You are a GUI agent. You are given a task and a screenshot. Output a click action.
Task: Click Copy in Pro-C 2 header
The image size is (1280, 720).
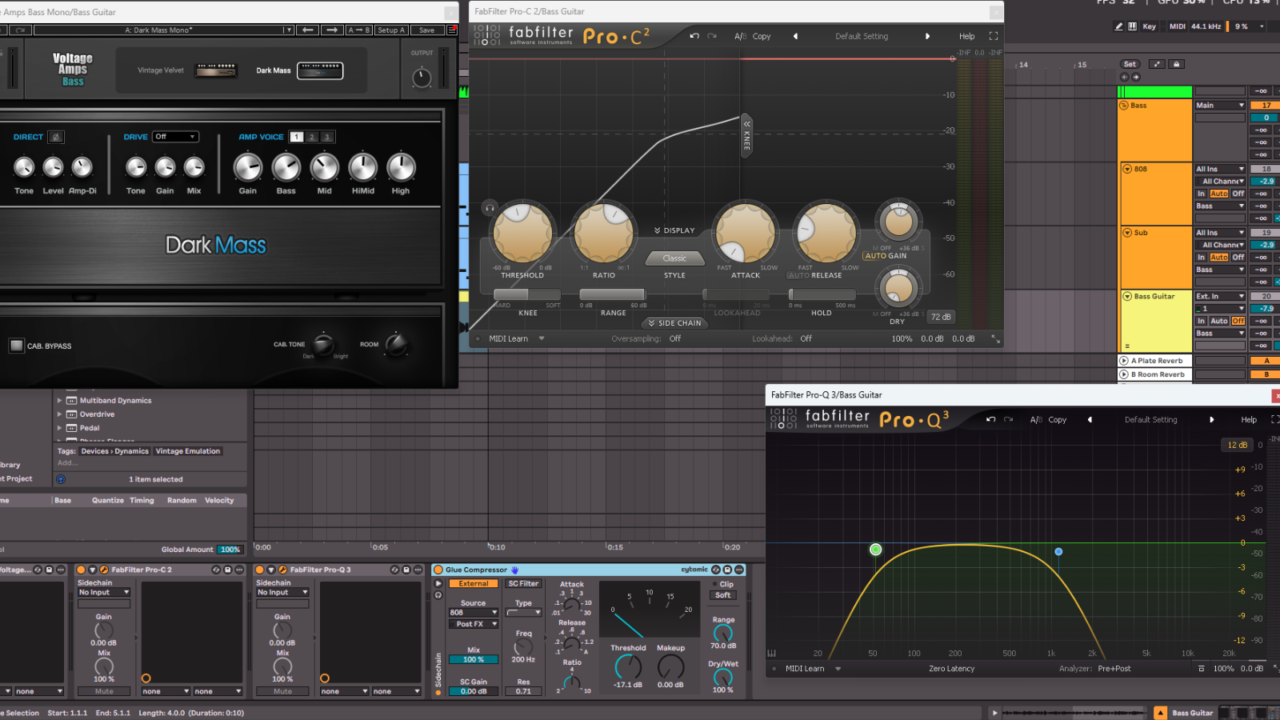click(762, 36)
